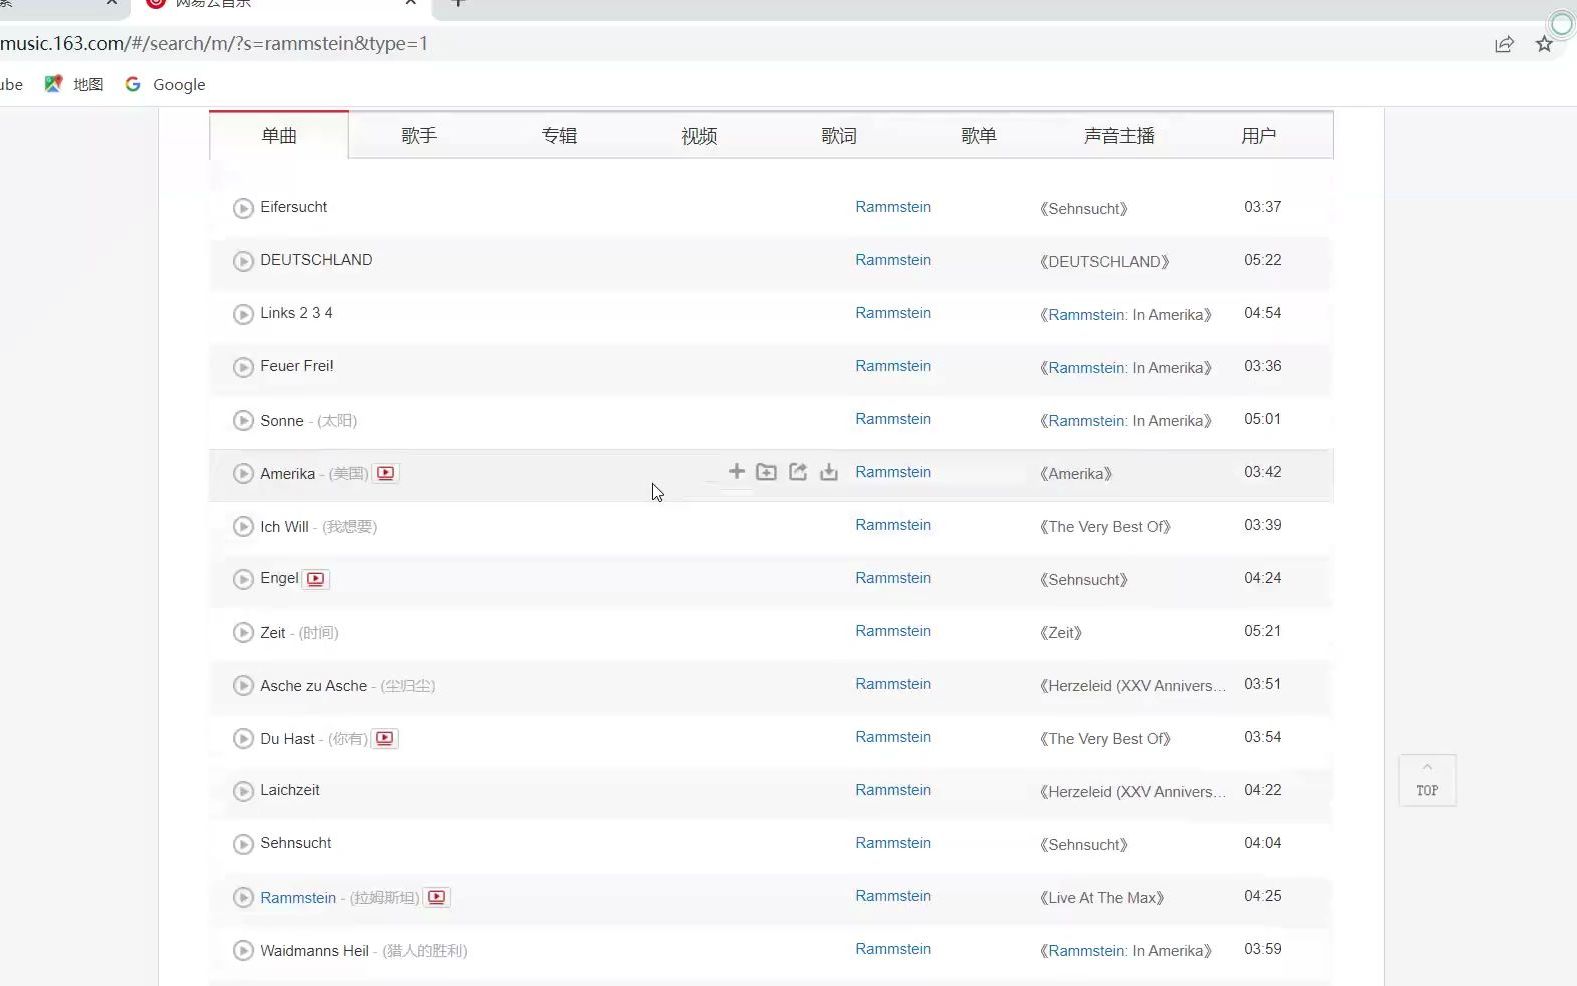Play the song DEUTSCHLAND
Screen dimensions: 1577x986
(243, 261)
